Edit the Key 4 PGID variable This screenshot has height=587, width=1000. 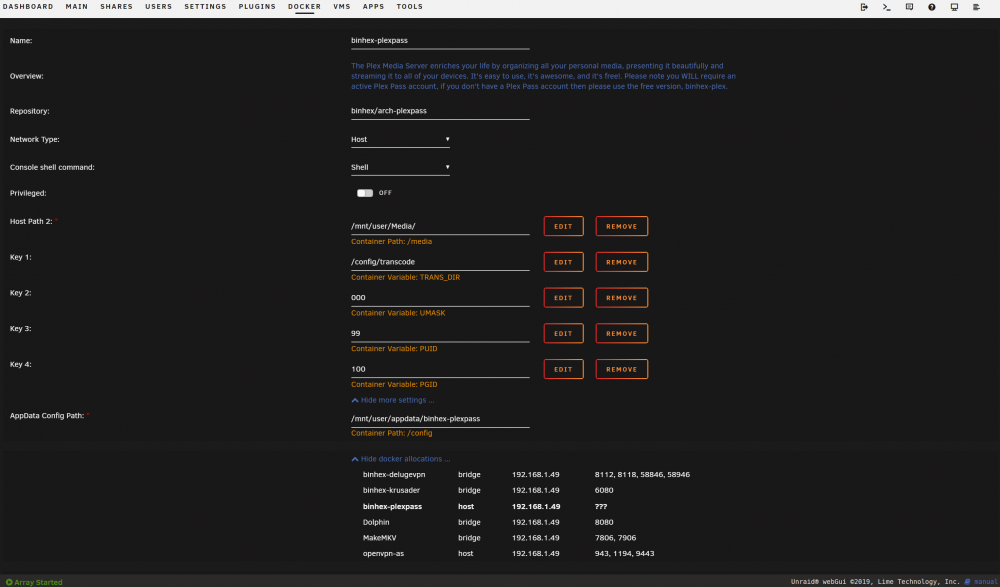(563, 369)
